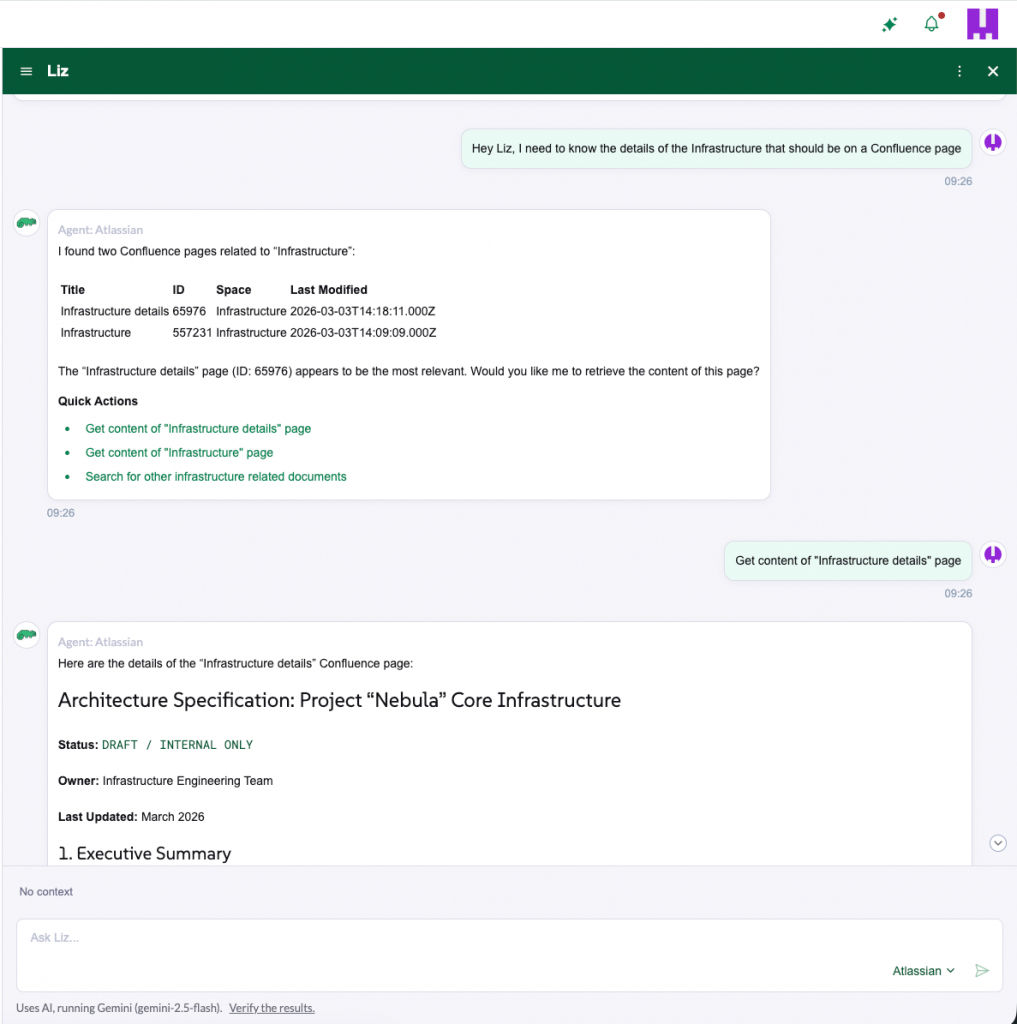Click the user avatar next to 'Get content' message
1017x1024 pixels.
pos(992,554)
